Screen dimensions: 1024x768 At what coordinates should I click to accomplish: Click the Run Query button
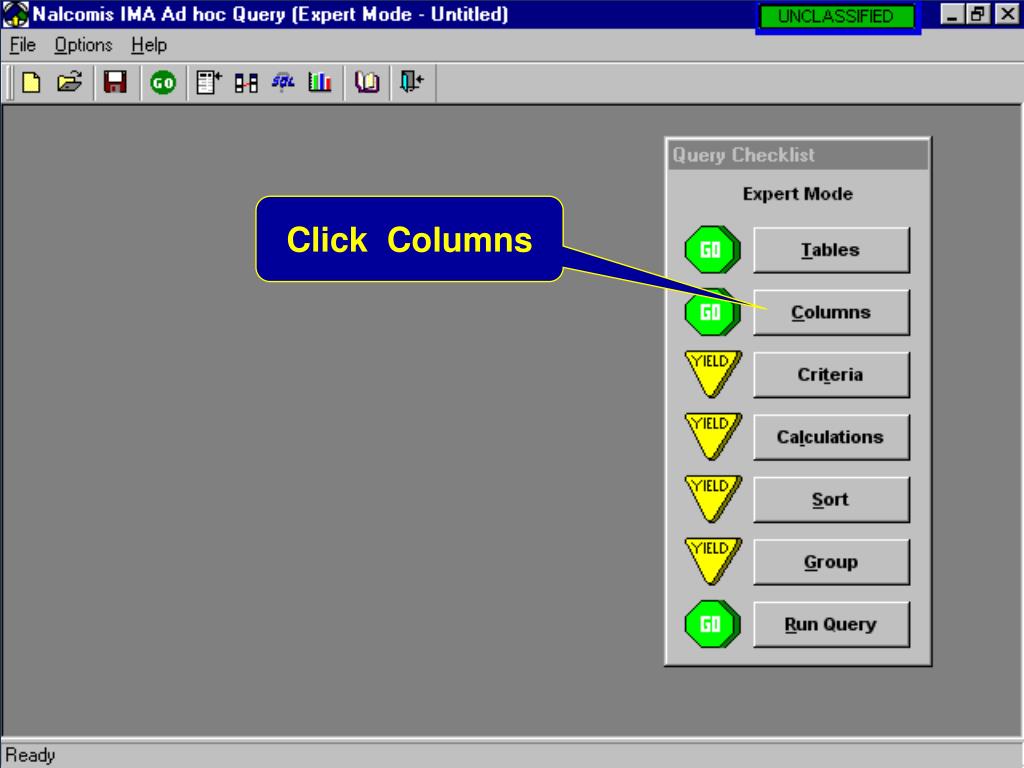[831, 625]
